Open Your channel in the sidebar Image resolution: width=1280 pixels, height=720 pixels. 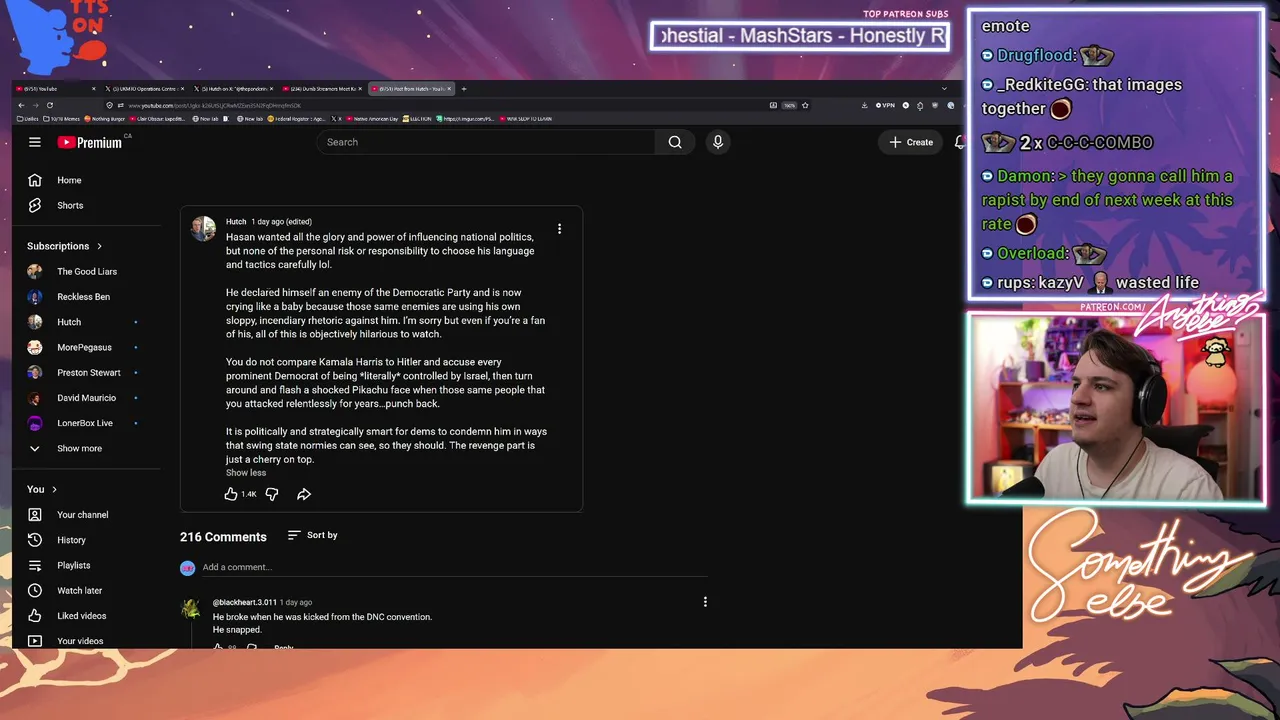(82, 515)
